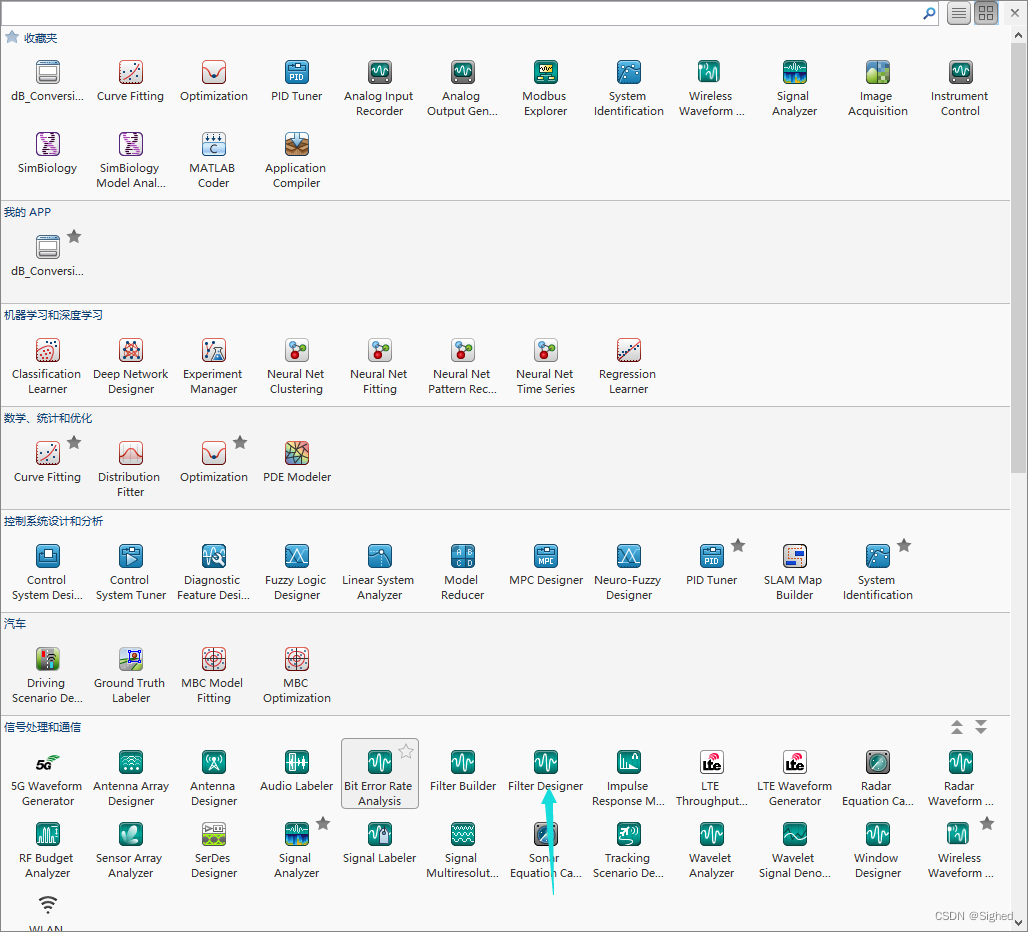Click scrollbar up arrow

[1018, 35]
